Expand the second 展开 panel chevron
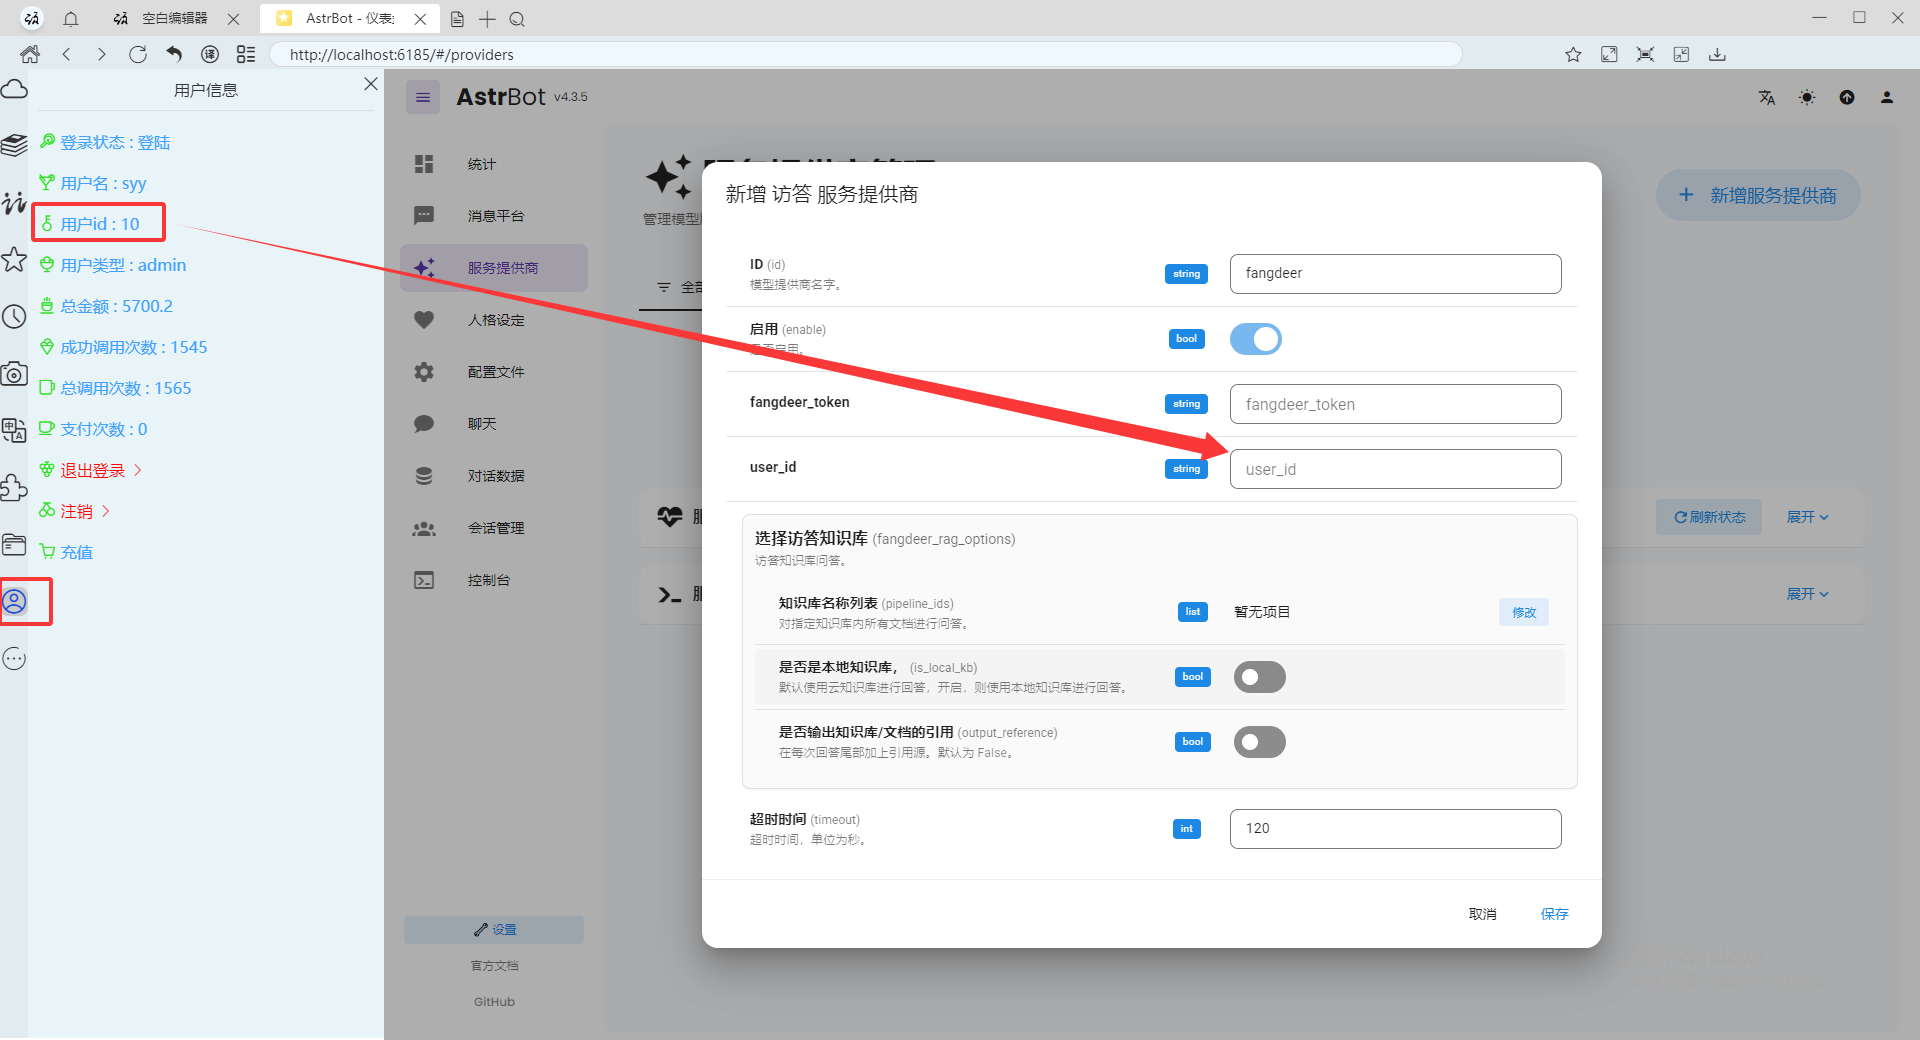 tap(1807, 593)
